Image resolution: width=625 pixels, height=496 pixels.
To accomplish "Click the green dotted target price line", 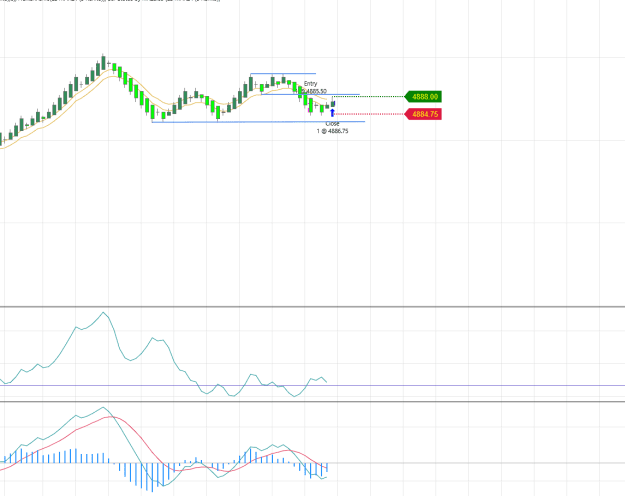I will [368, 96].
